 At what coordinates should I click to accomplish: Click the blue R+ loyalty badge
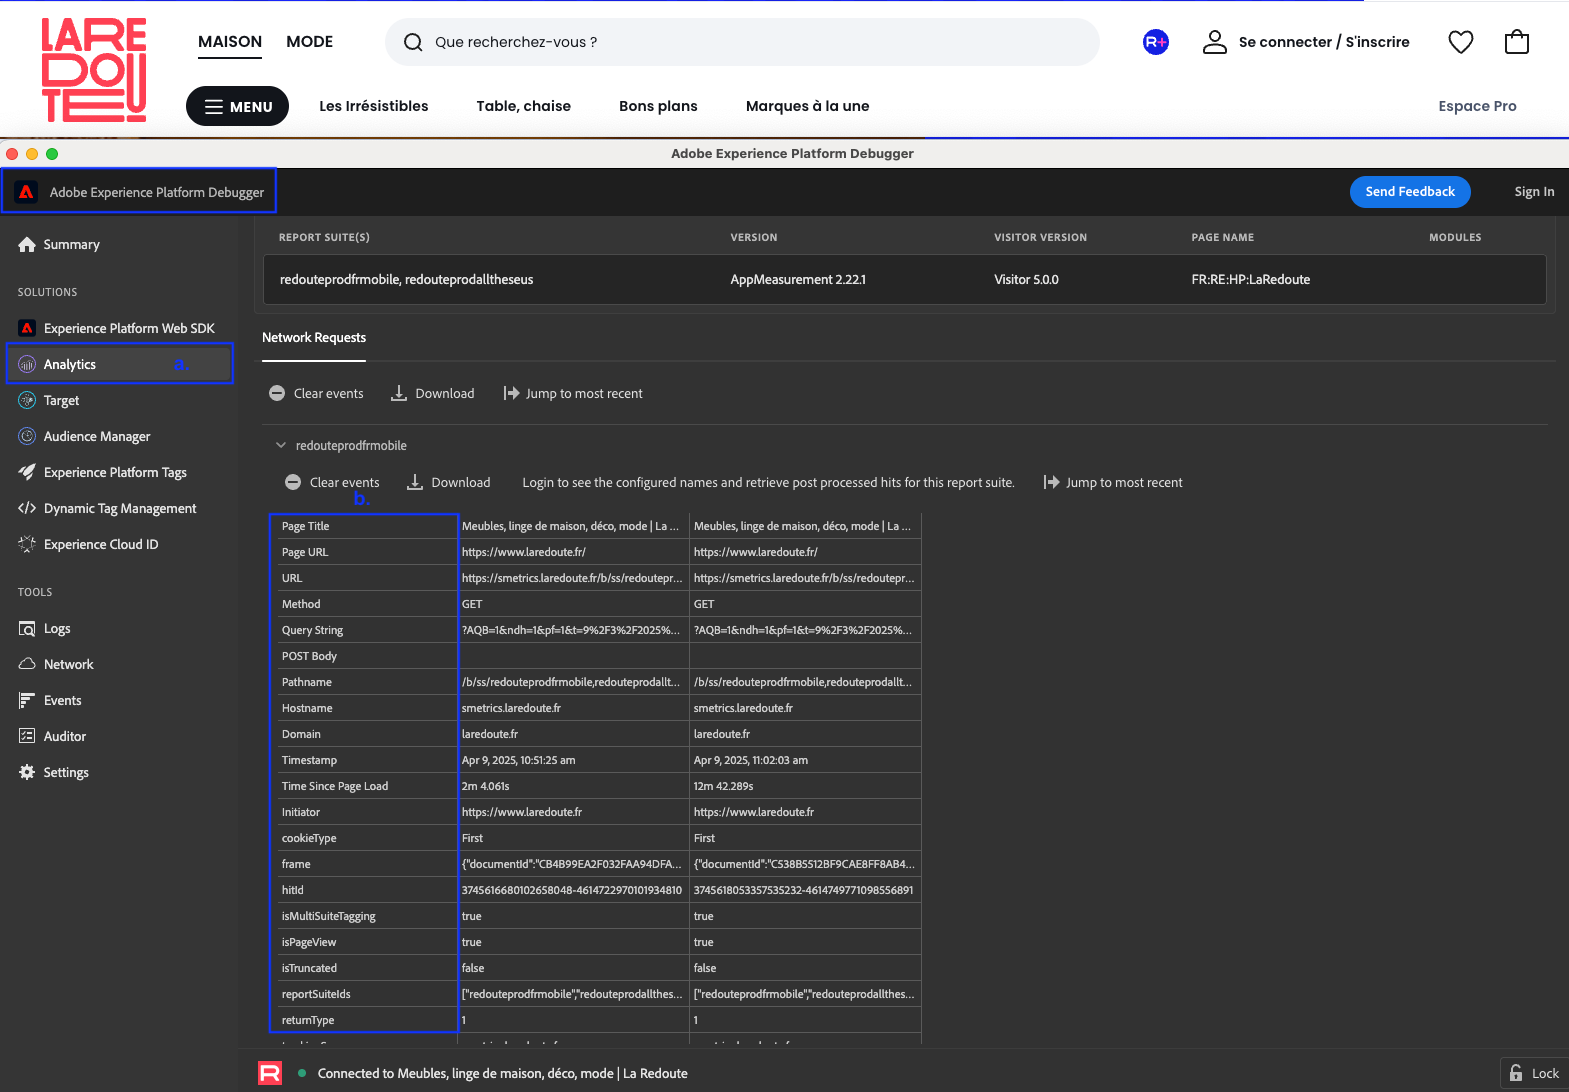[1155, 42]
